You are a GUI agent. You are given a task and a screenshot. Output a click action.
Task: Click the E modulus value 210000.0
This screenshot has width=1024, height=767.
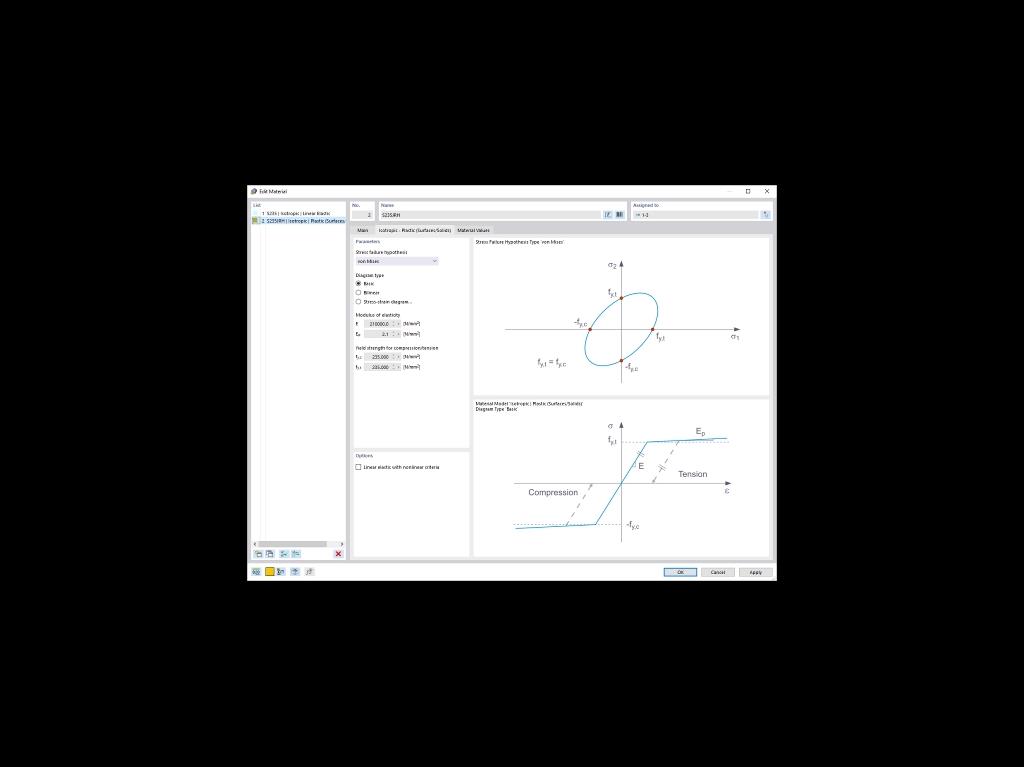click(377, 324)
